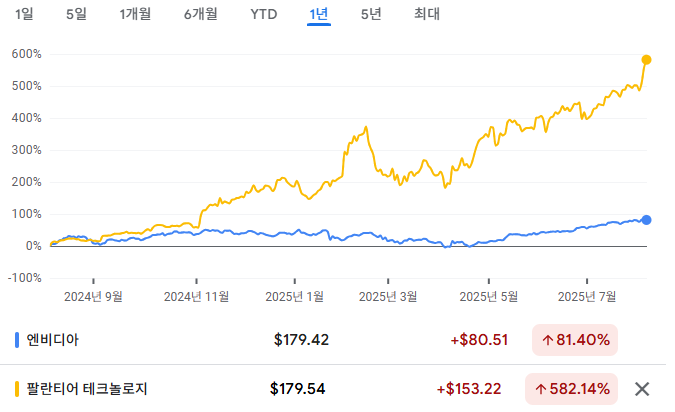
Task: Click the +$80.51 change amount
Action: coord(479,340)
